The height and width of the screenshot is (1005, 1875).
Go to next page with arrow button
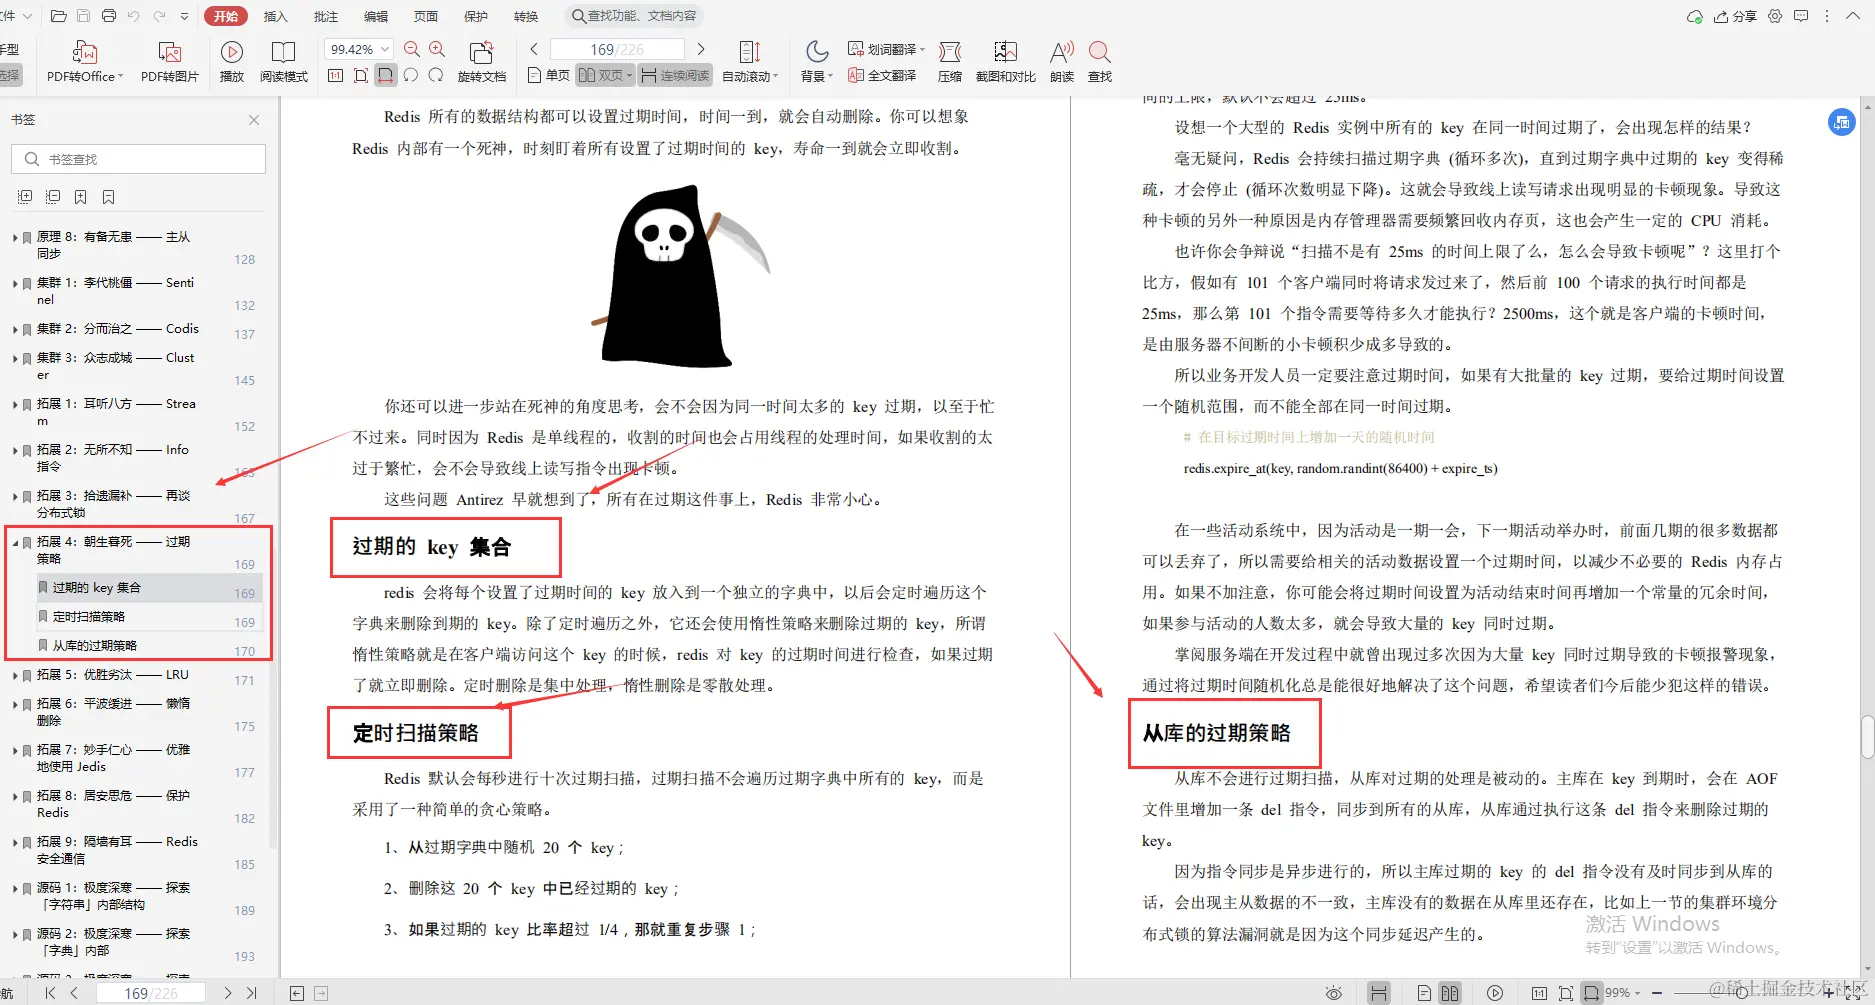pos(701,47)
